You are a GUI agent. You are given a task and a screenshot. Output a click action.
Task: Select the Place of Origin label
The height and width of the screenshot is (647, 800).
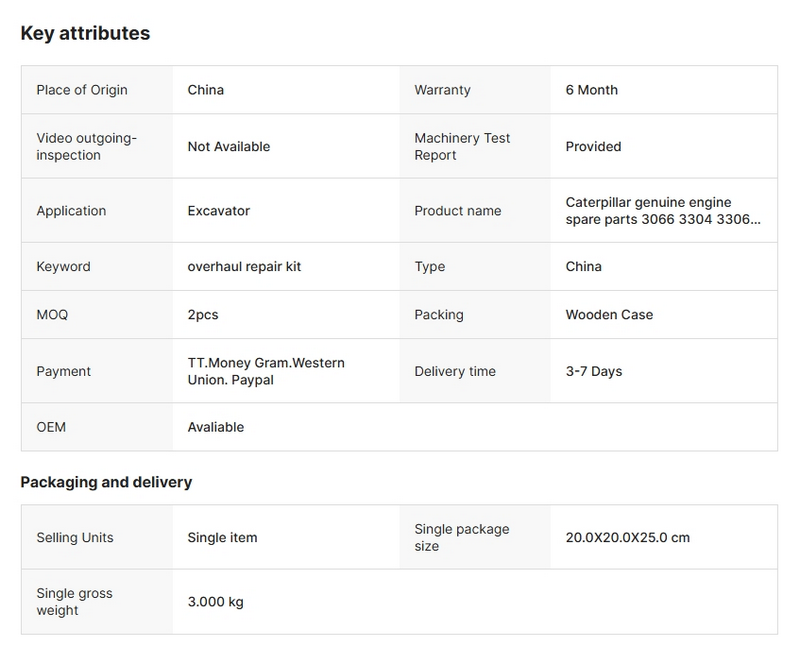coord(82,90)
